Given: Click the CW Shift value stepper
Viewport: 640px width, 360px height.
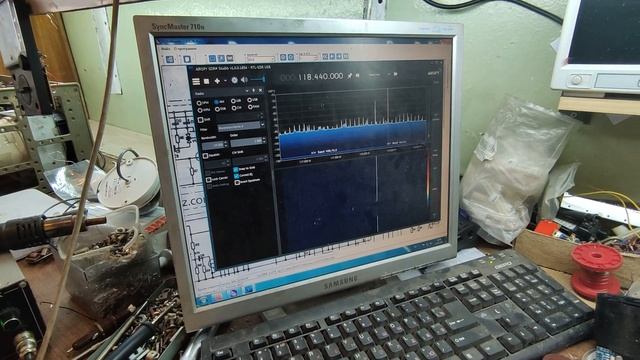Looking at the screenshot, I should (266, 158).
